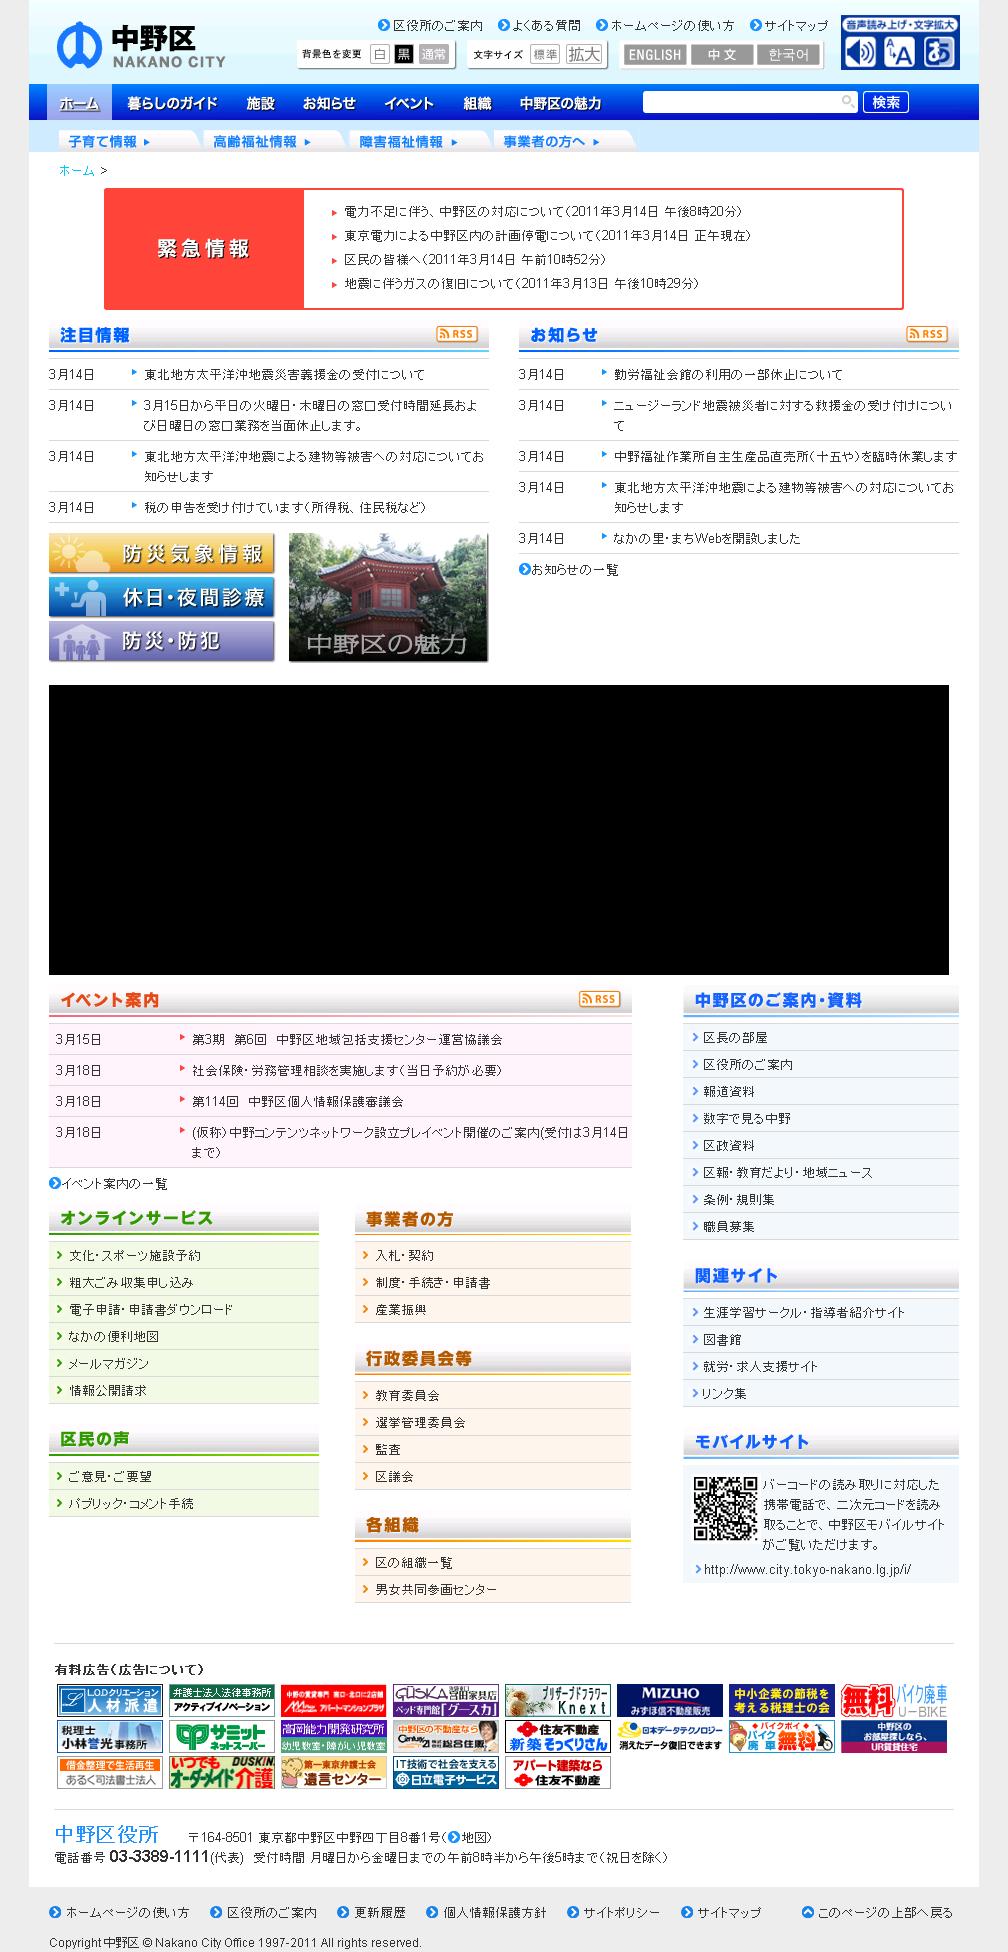The image size is (1008, 1952).
Task: Switch language to 中文
Action: (x=721, y=55)
